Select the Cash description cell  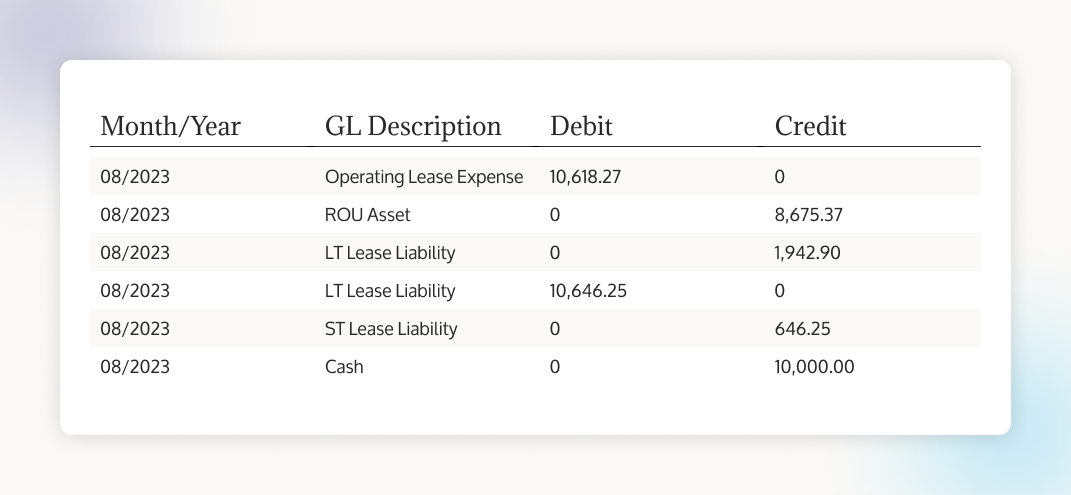(344, 367)
